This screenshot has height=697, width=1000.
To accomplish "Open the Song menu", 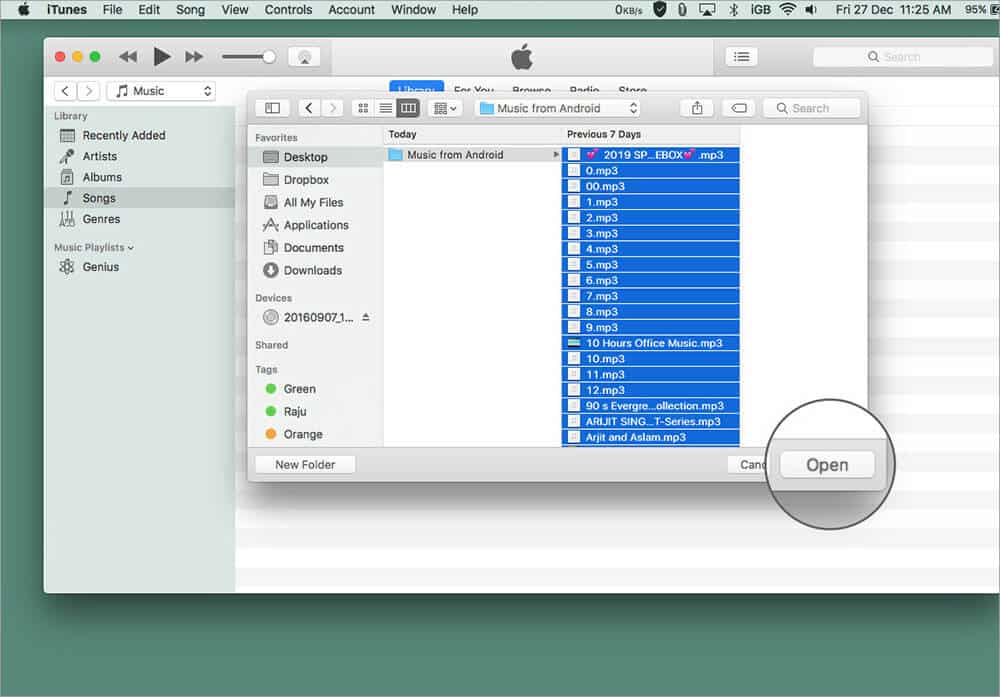I will click(x=190, y=10).
